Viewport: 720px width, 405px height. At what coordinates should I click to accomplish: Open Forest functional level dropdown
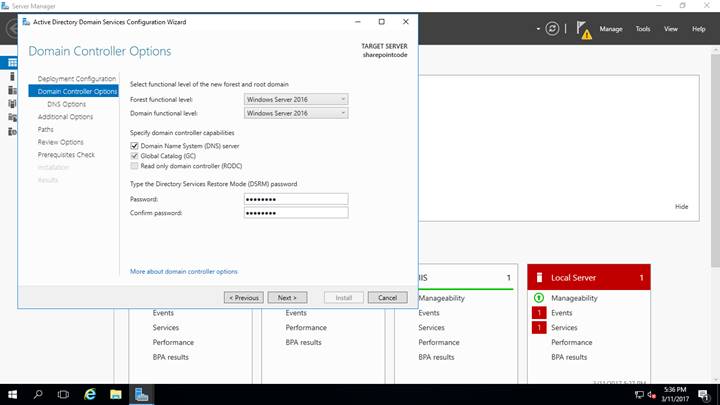pyautogui.click(x=296, y=99)
